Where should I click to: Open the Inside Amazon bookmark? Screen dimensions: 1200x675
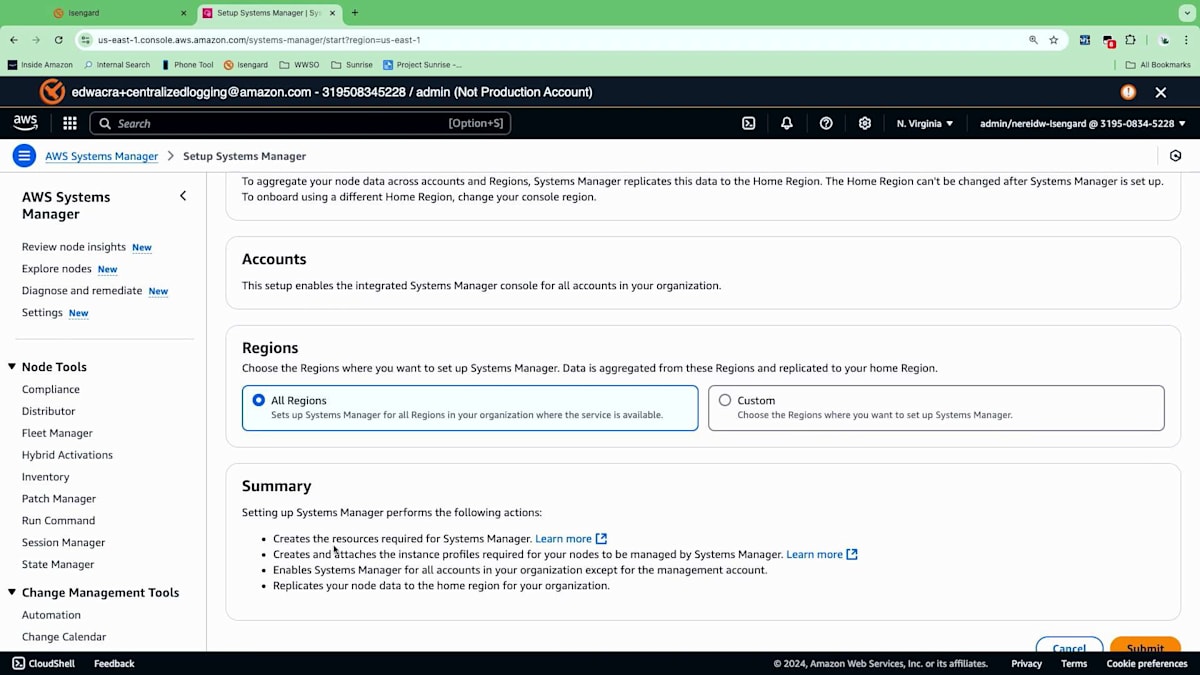[40, 65]
